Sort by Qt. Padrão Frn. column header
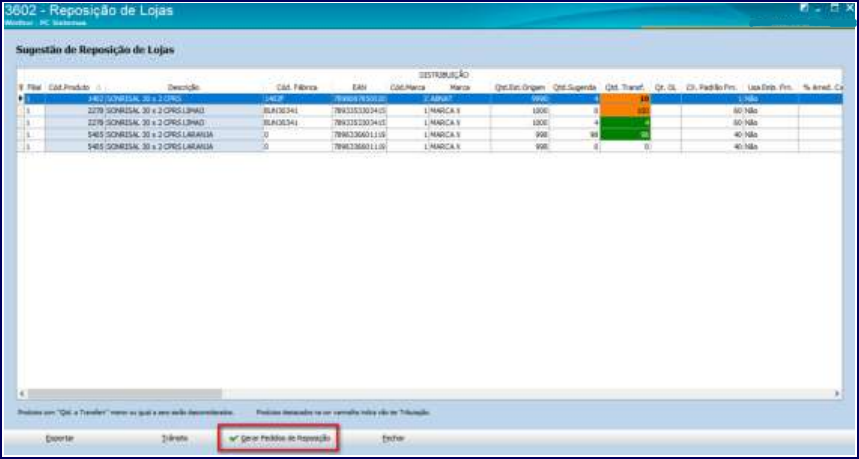Viewport: 859px width, 459px height. pyautogui.click(x=712, y=88)
